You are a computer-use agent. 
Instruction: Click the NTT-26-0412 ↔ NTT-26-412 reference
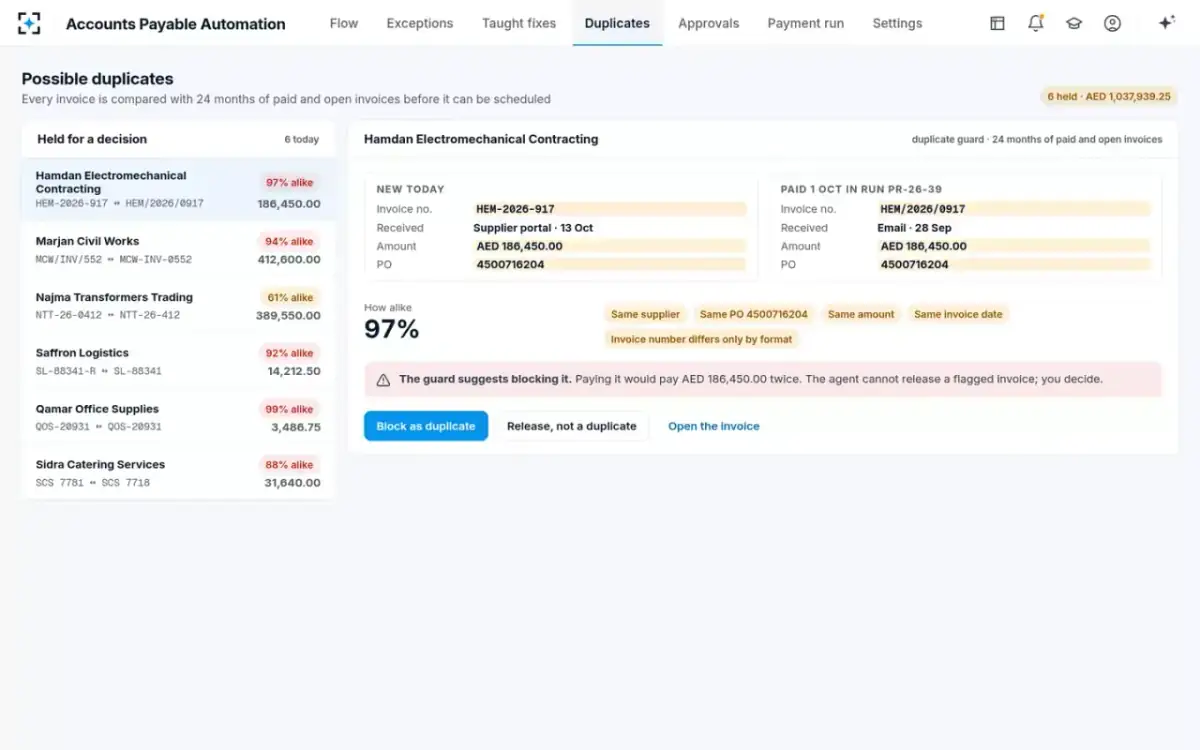coord(108,315)
